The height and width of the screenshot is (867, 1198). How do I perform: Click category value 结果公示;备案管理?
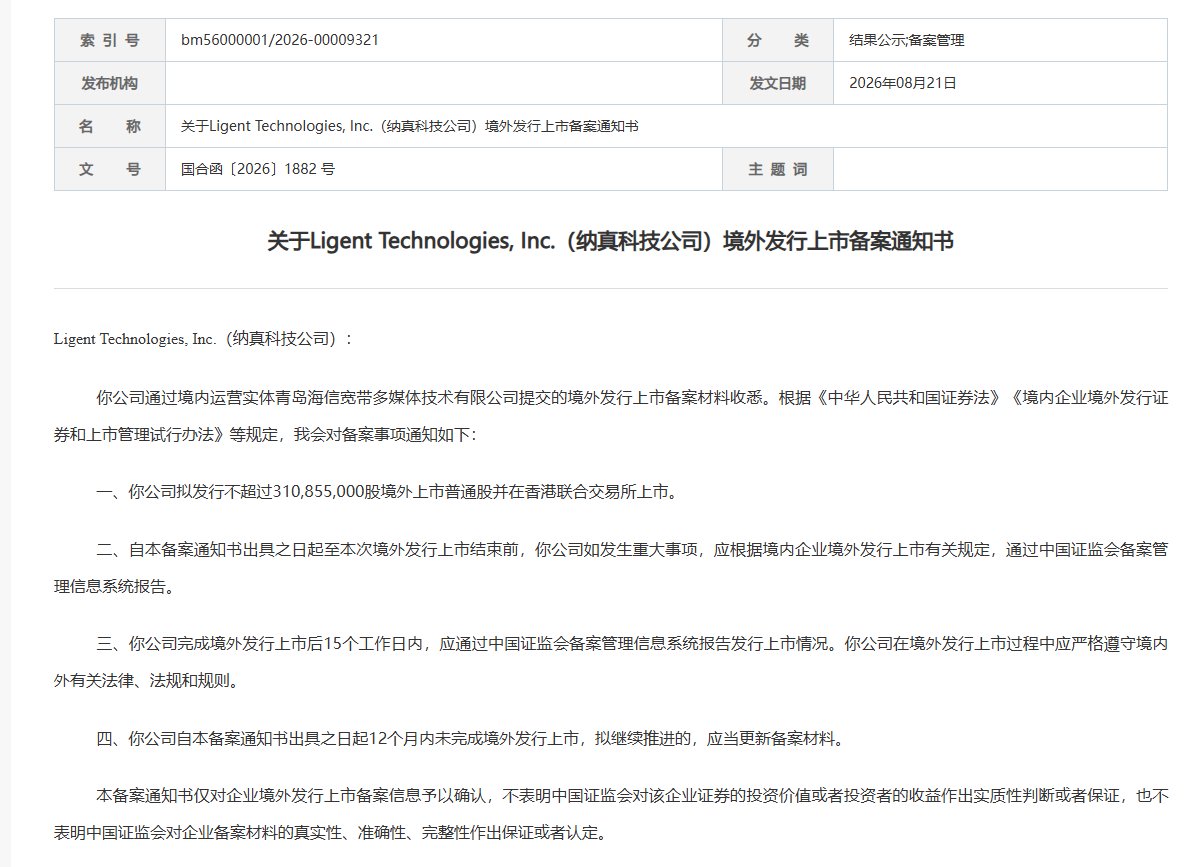pos(907,40)
